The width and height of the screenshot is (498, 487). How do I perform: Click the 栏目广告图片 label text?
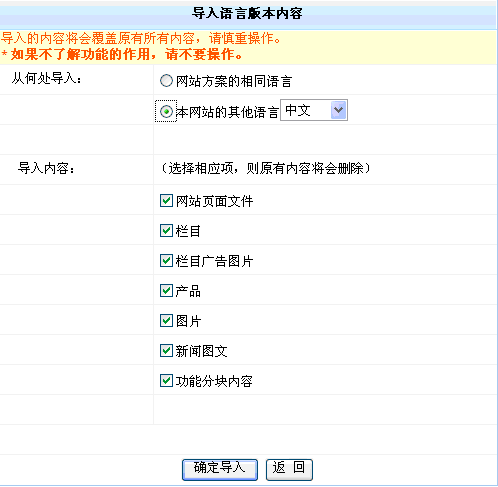pyautogui.click(x=214, y=261)
